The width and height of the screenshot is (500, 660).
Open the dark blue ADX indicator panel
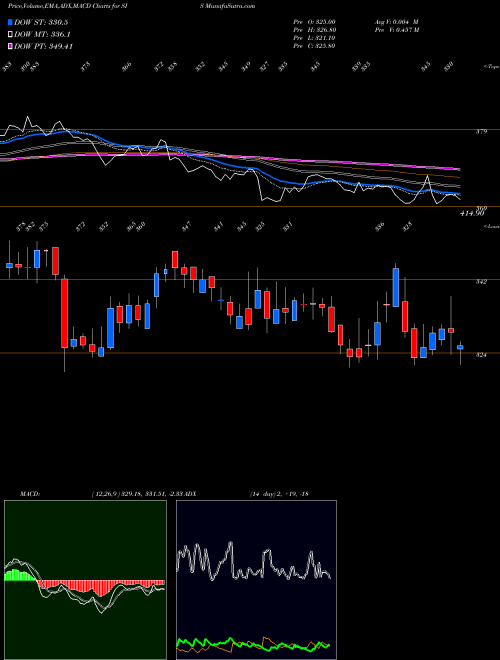click(x=256, y=580)
